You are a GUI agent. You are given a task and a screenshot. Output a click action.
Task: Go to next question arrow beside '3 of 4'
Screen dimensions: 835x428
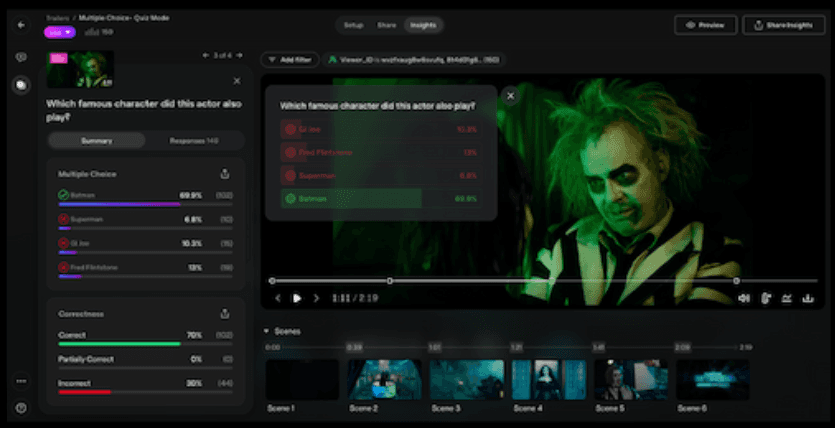240,55
